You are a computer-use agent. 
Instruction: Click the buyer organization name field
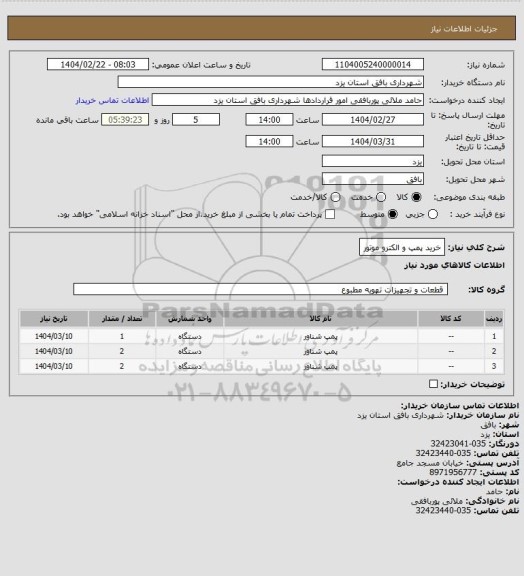click(x=270, y=82)
